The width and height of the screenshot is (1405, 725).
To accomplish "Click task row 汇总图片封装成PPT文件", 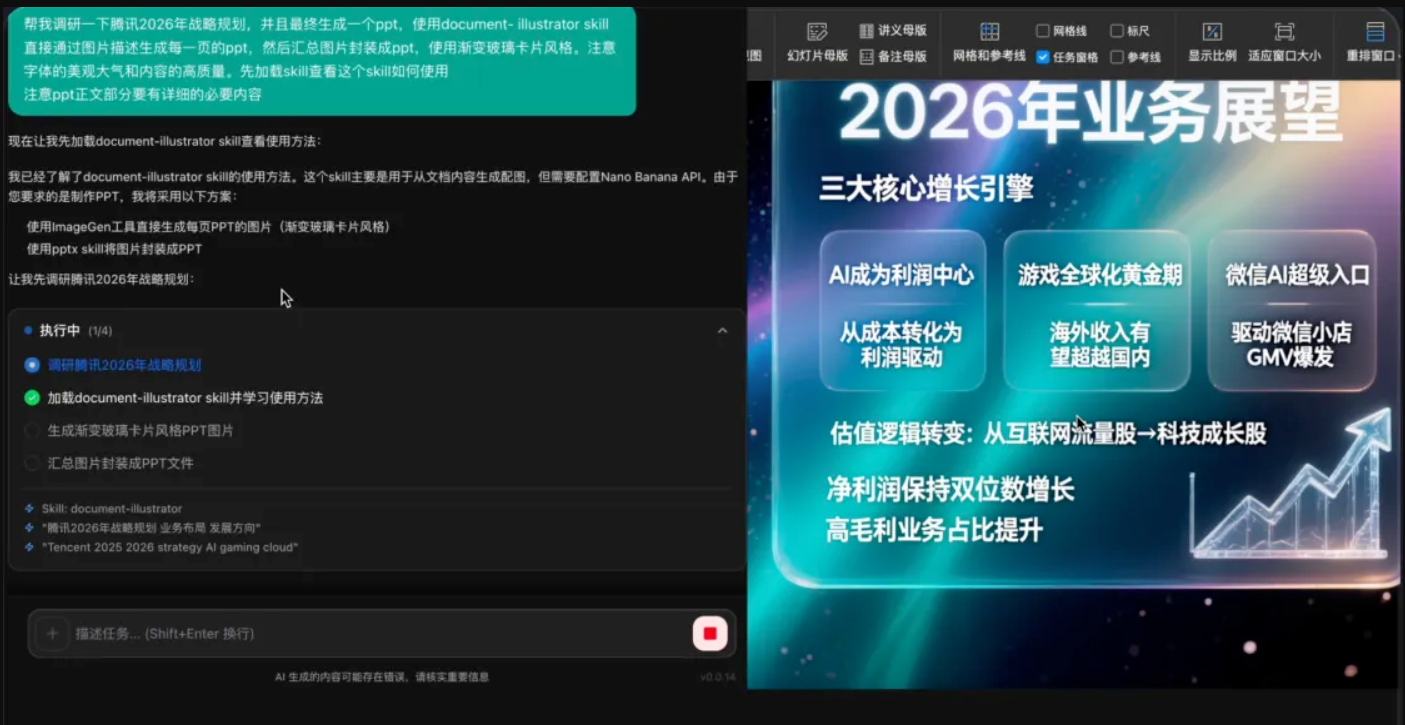I will pyautogui.click(x=121, y=463).
